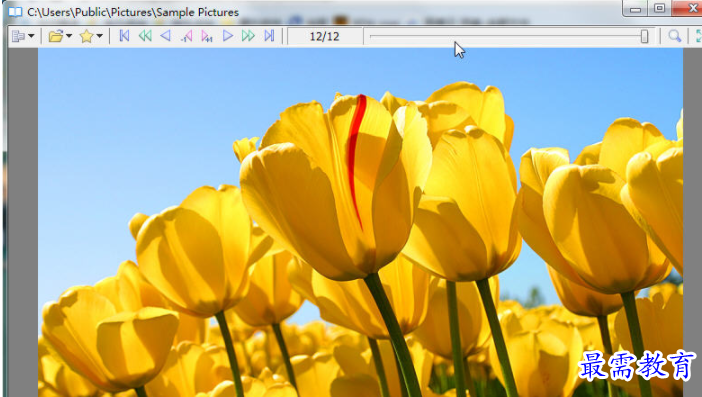Click the page slider handle
The height and width of the screenshot is (397, 702).
click(644, 36)
